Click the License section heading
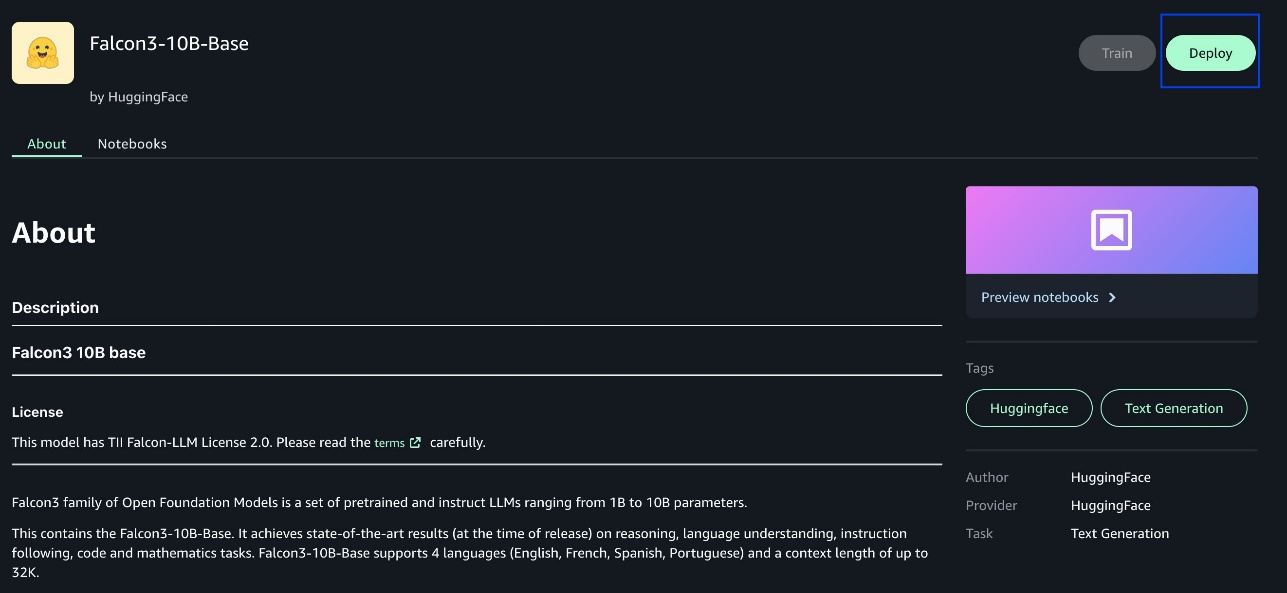This screenshot has width=1287, height=593. pos(38,412)
